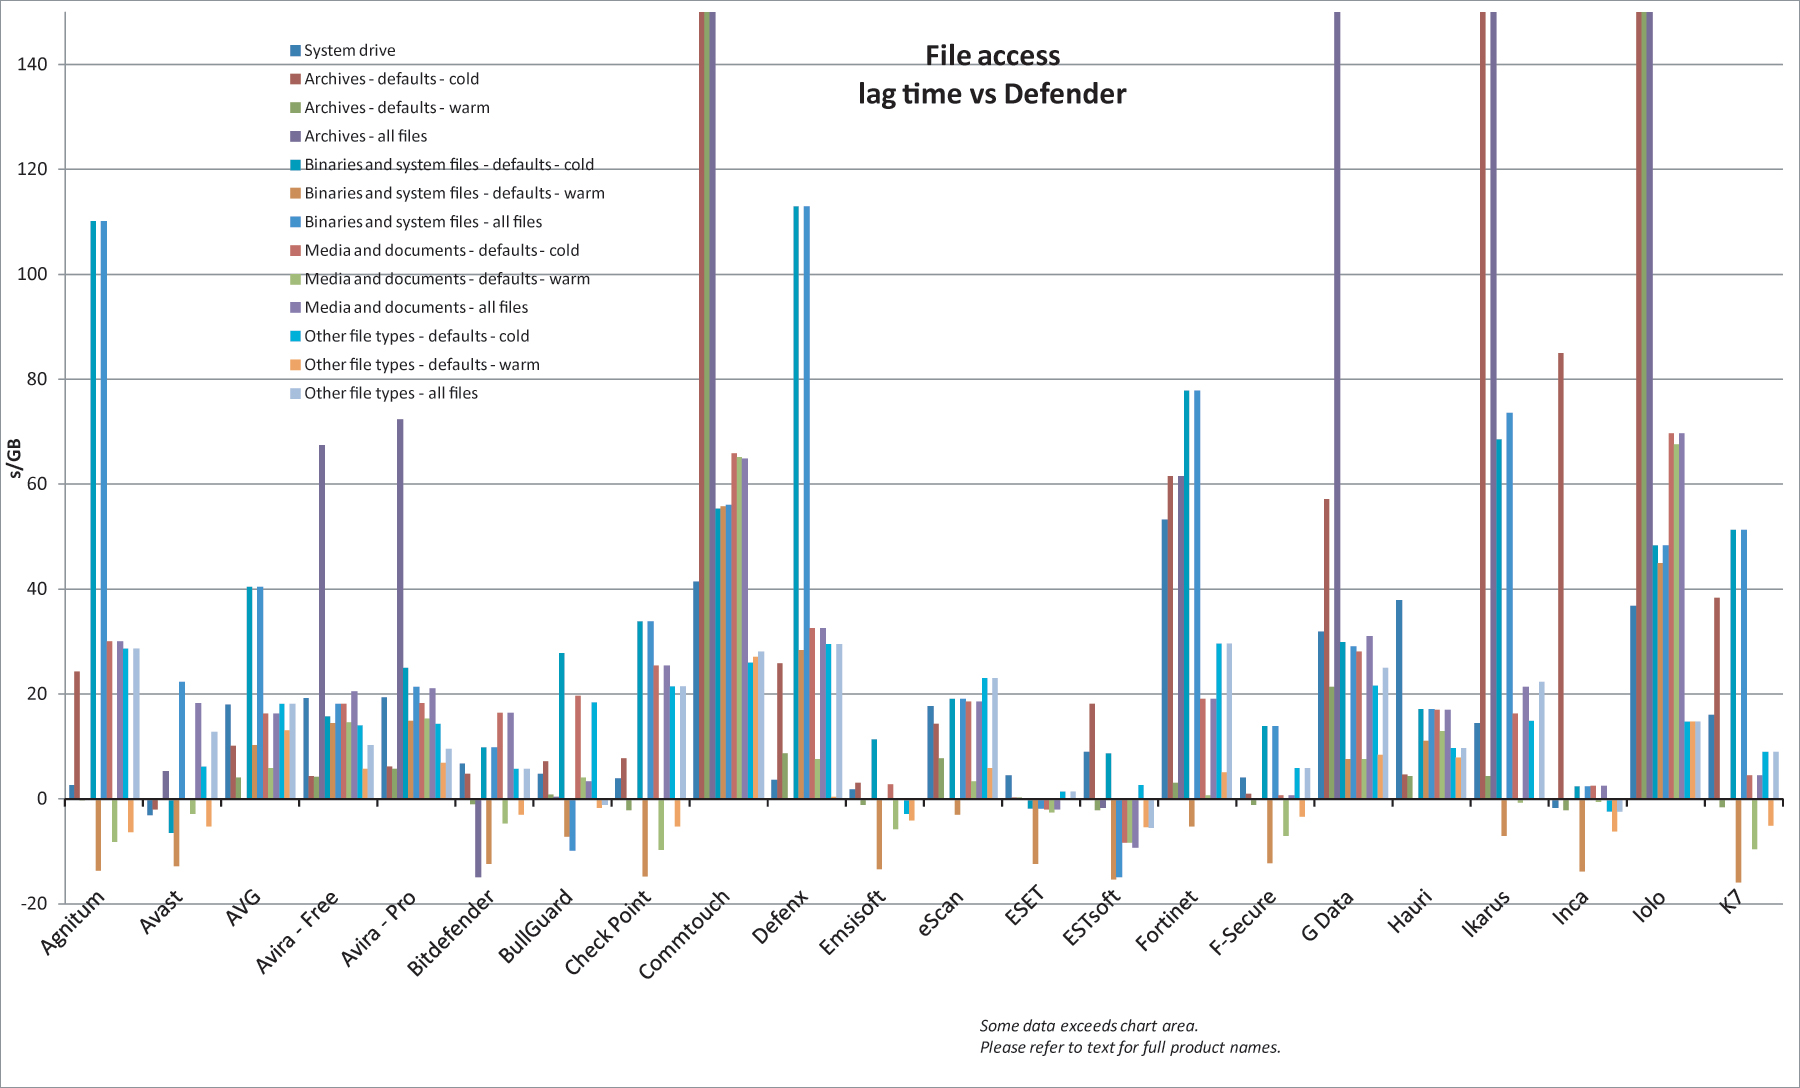Click the Hauri x-axis label
The width and height of the screenshot is (1800, 1088).
[1411, 911]
